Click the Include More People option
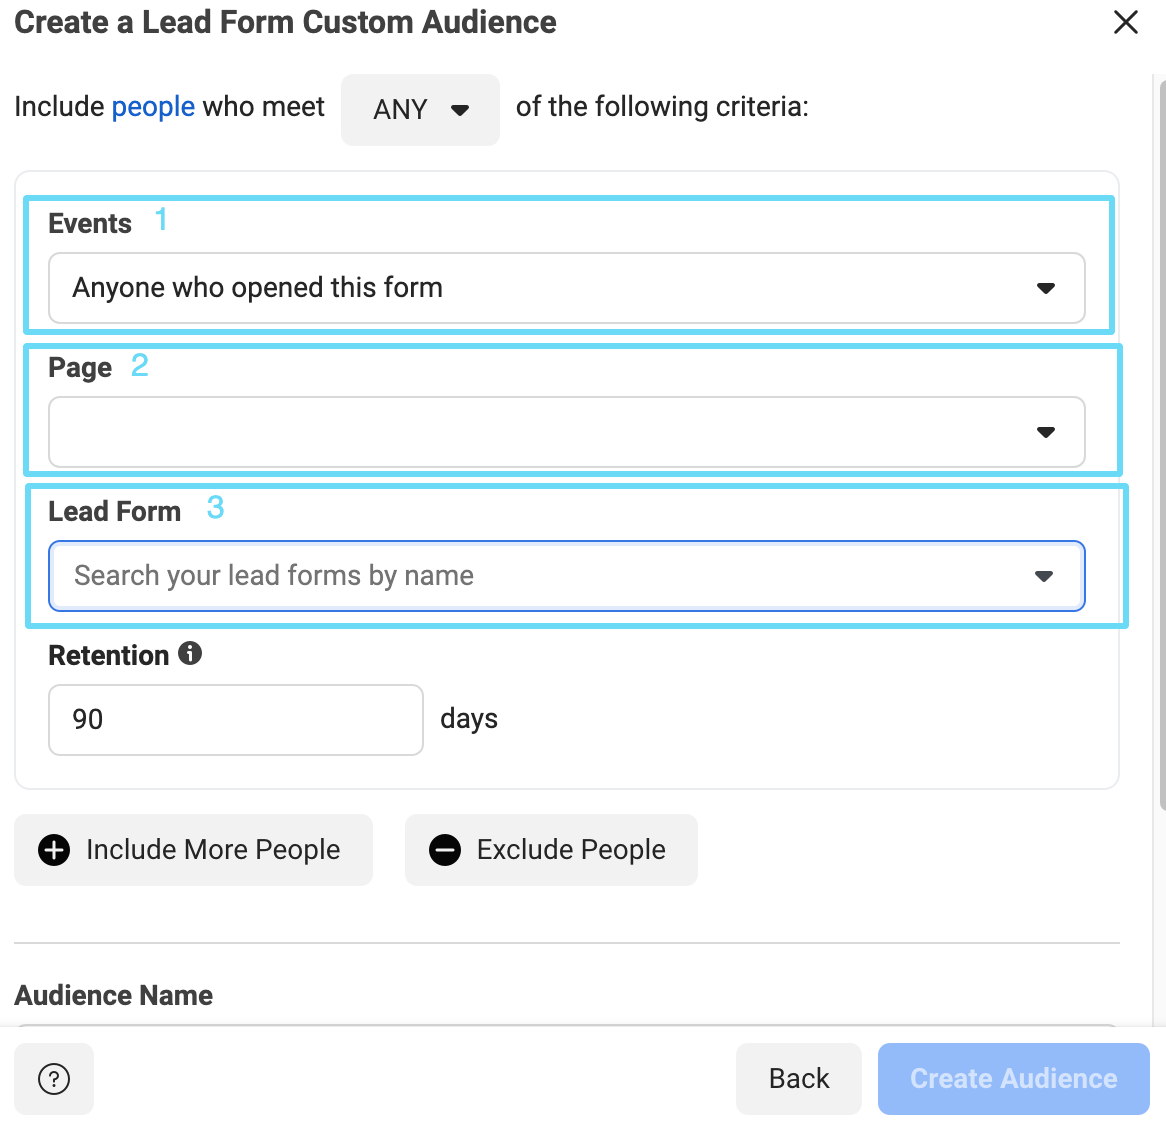The height and width of the screenshot is (1124, 1166). pyautogui.click(x=193, y=849)
